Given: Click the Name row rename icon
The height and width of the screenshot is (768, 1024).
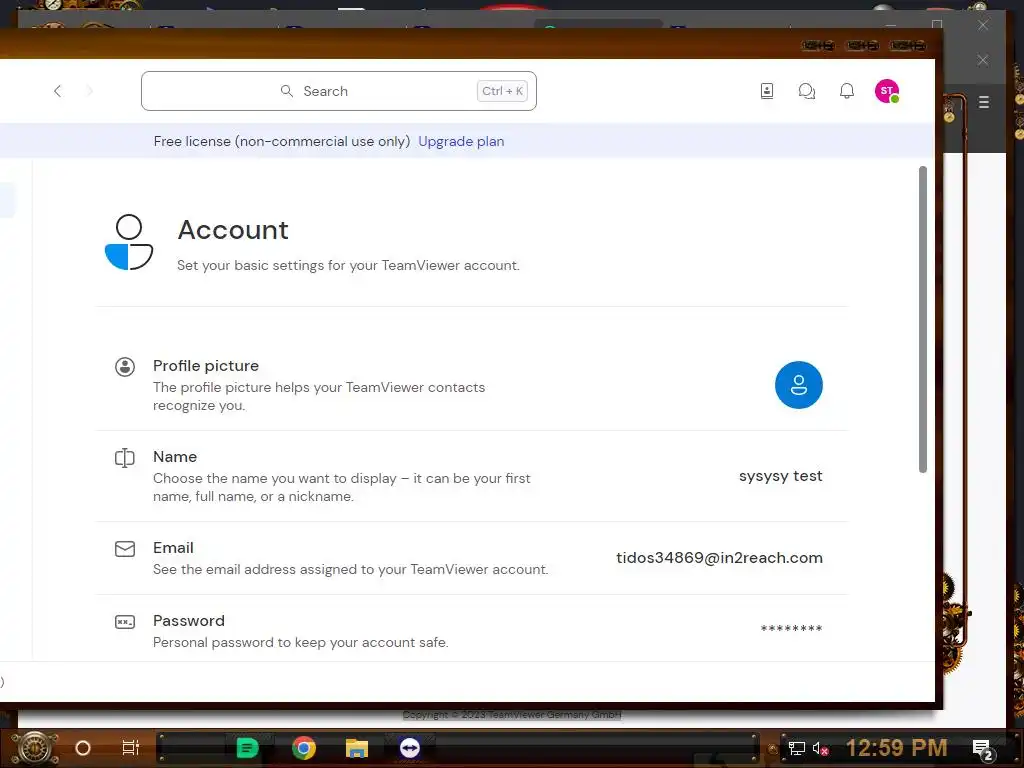Looking at the screenshot, I should [125, 458].
